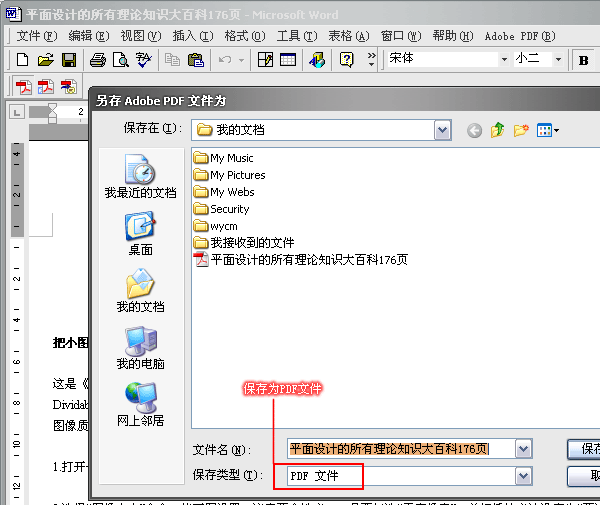The width and height of the screenshot is (600, 505).
Task: Select 网上邻居 in places bar
Action: point(140,404)
